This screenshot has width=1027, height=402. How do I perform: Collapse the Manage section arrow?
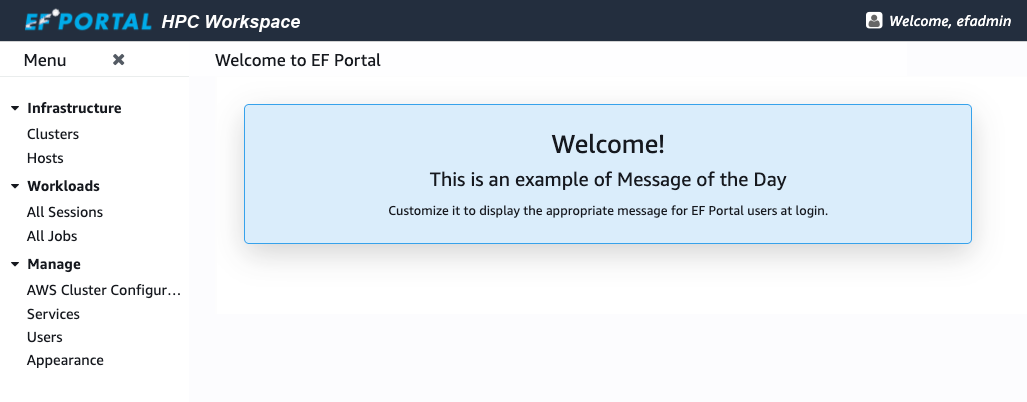click(x=15, y=265)
